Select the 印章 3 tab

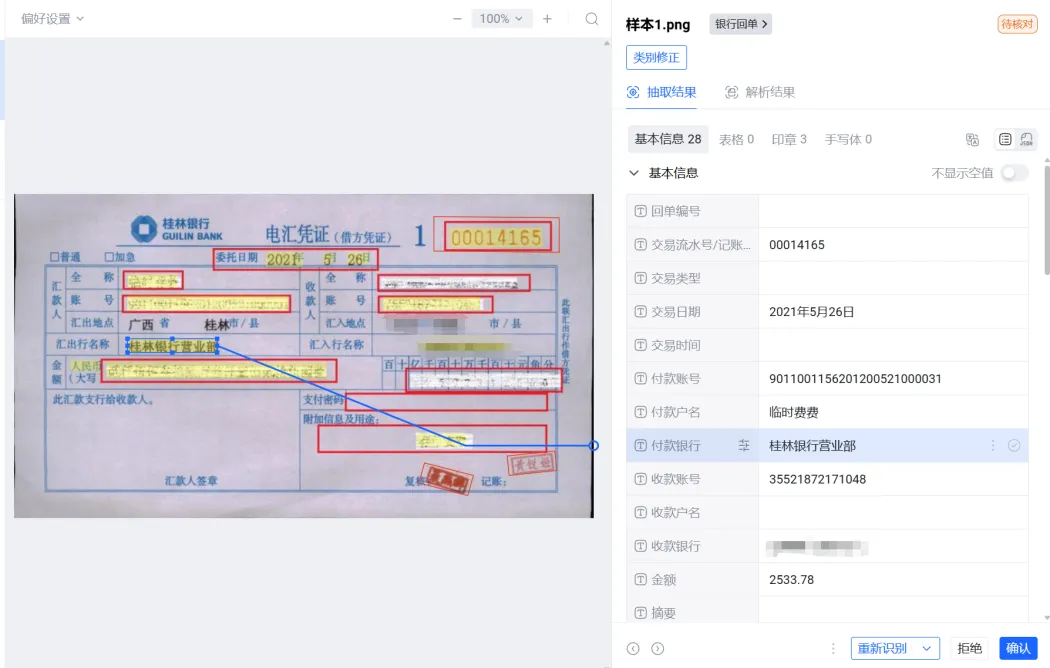coord(789,140)
